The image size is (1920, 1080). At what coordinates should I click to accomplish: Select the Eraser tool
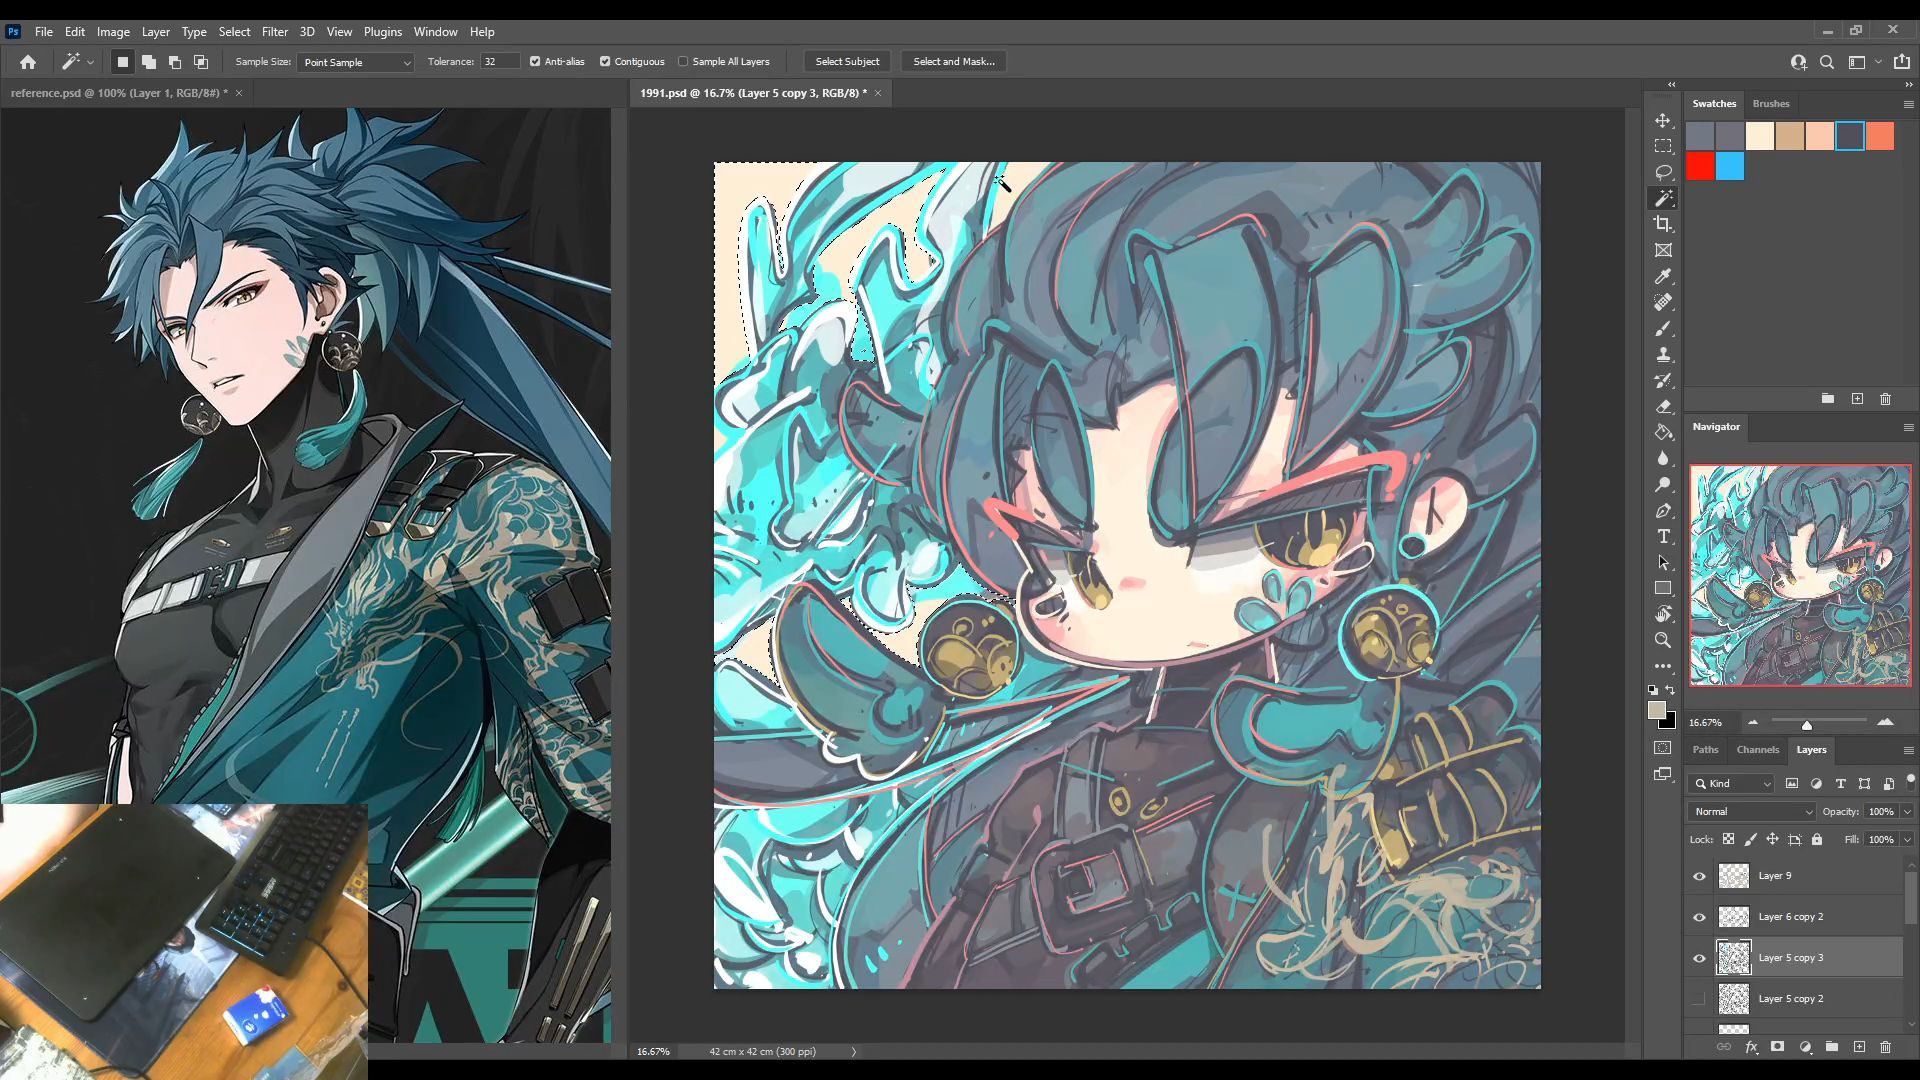coord(1663,406)
